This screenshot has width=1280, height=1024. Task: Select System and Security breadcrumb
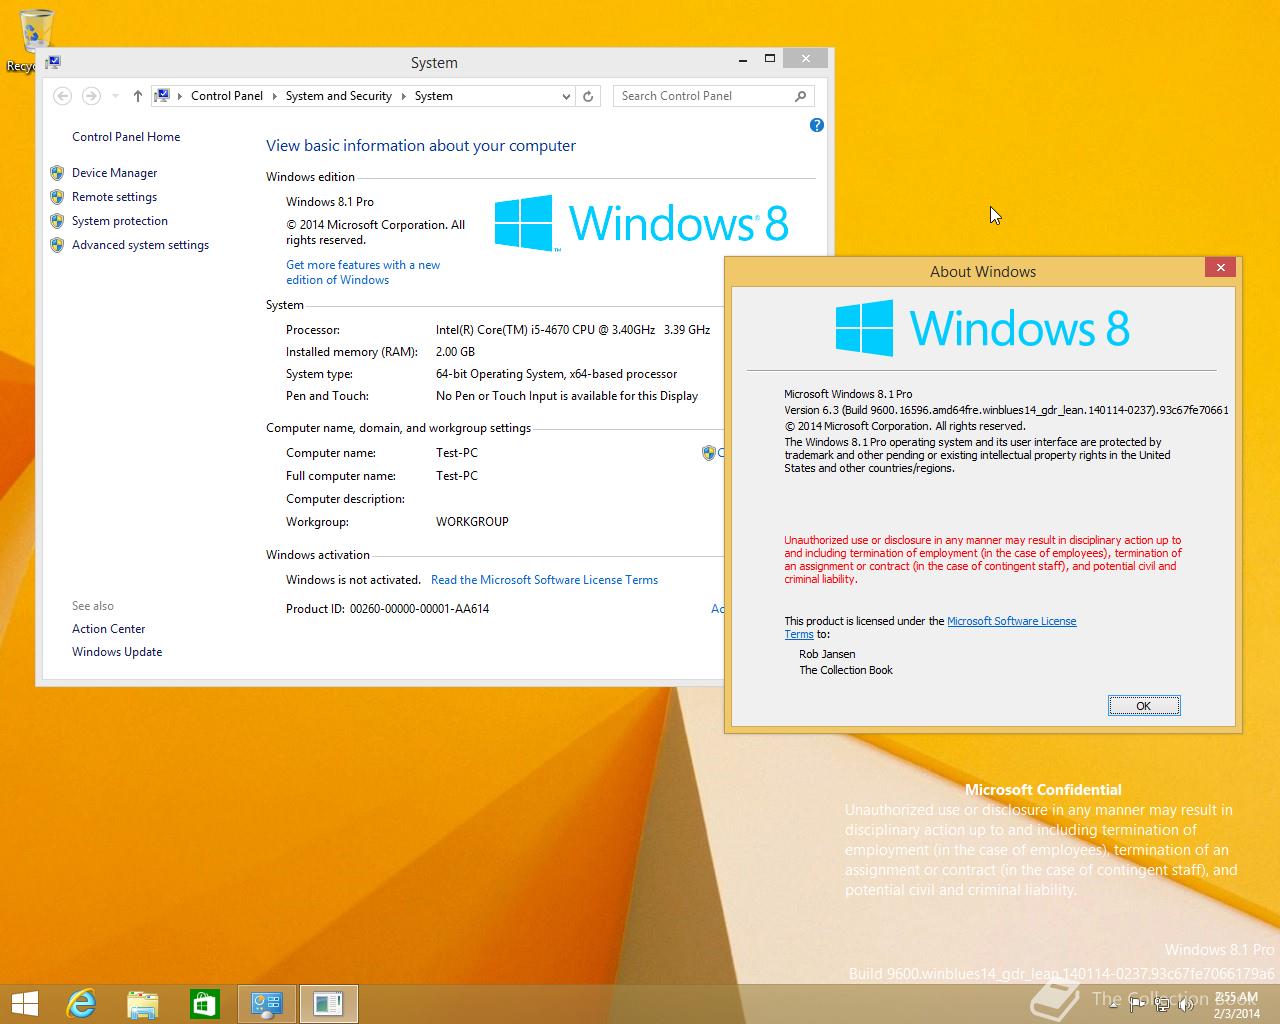coord(338,96)
